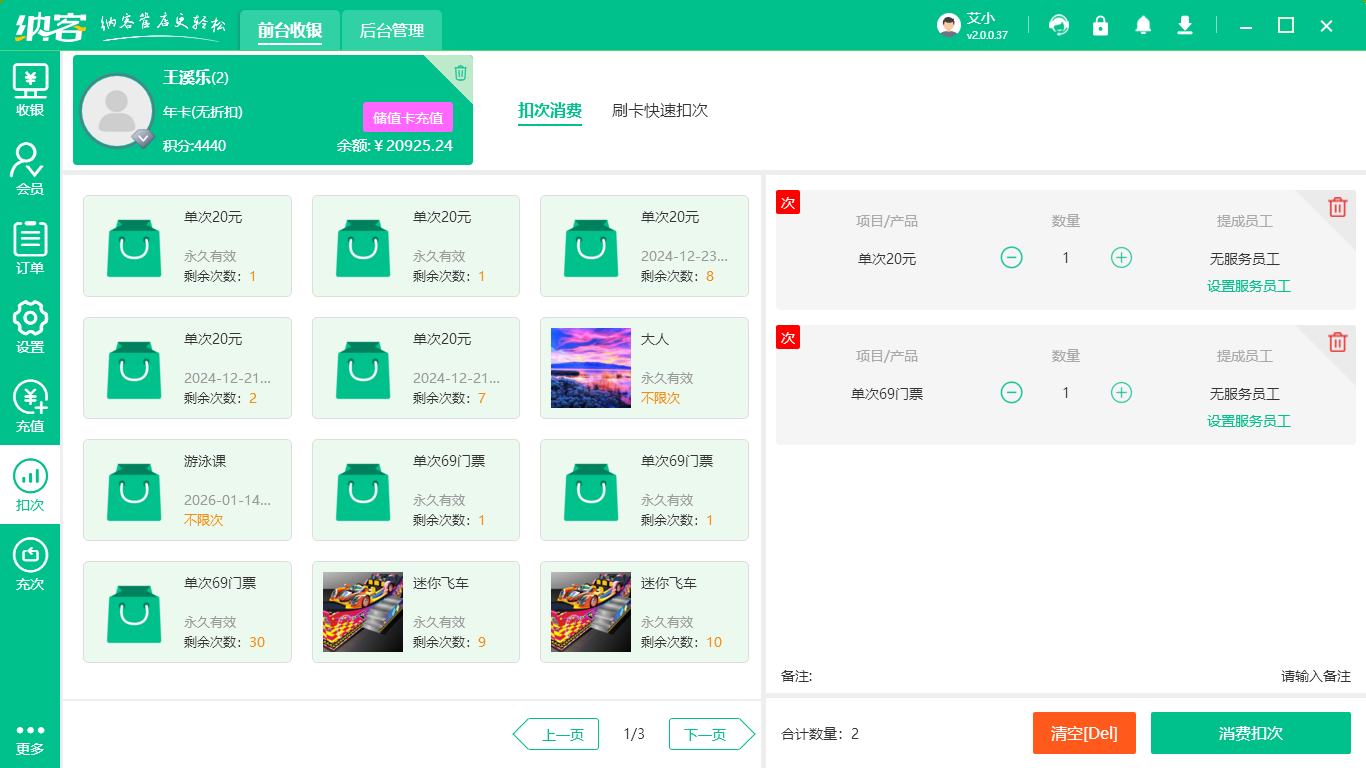Go to 上一页 previous page
Viewport: 1366px width, 768px height.
tap(556, 734)
